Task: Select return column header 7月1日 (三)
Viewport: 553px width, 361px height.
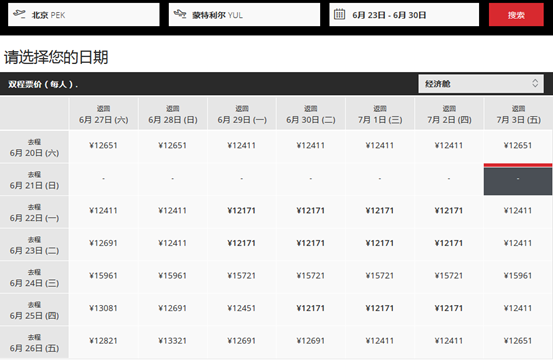Action: point(380,114)
